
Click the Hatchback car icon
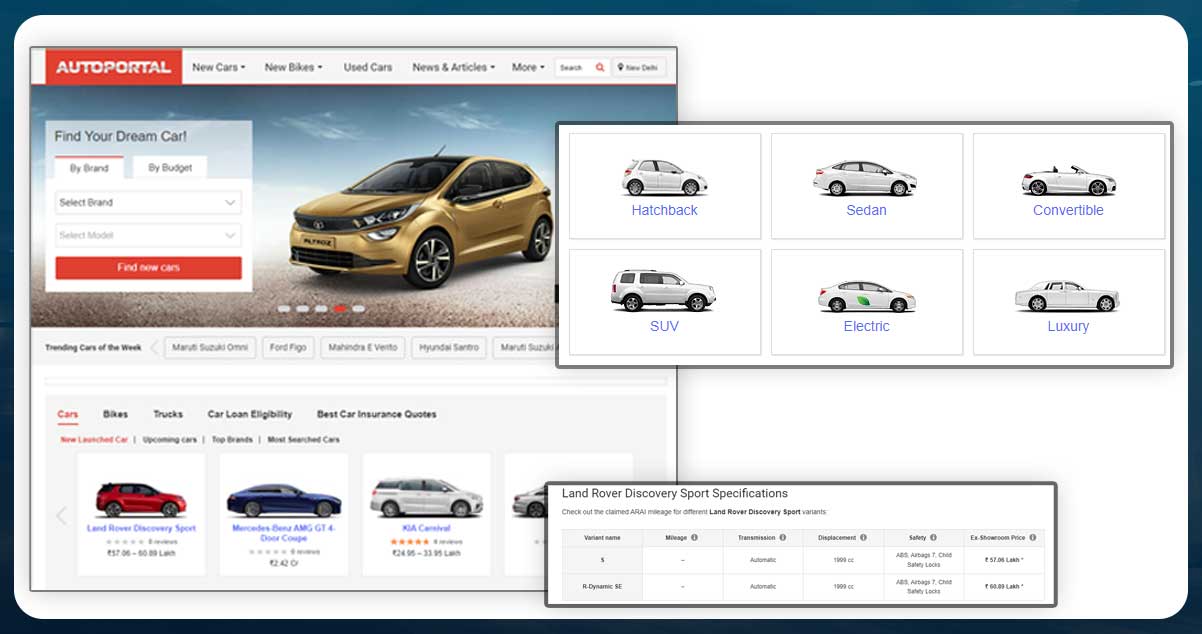click(664, 178)
